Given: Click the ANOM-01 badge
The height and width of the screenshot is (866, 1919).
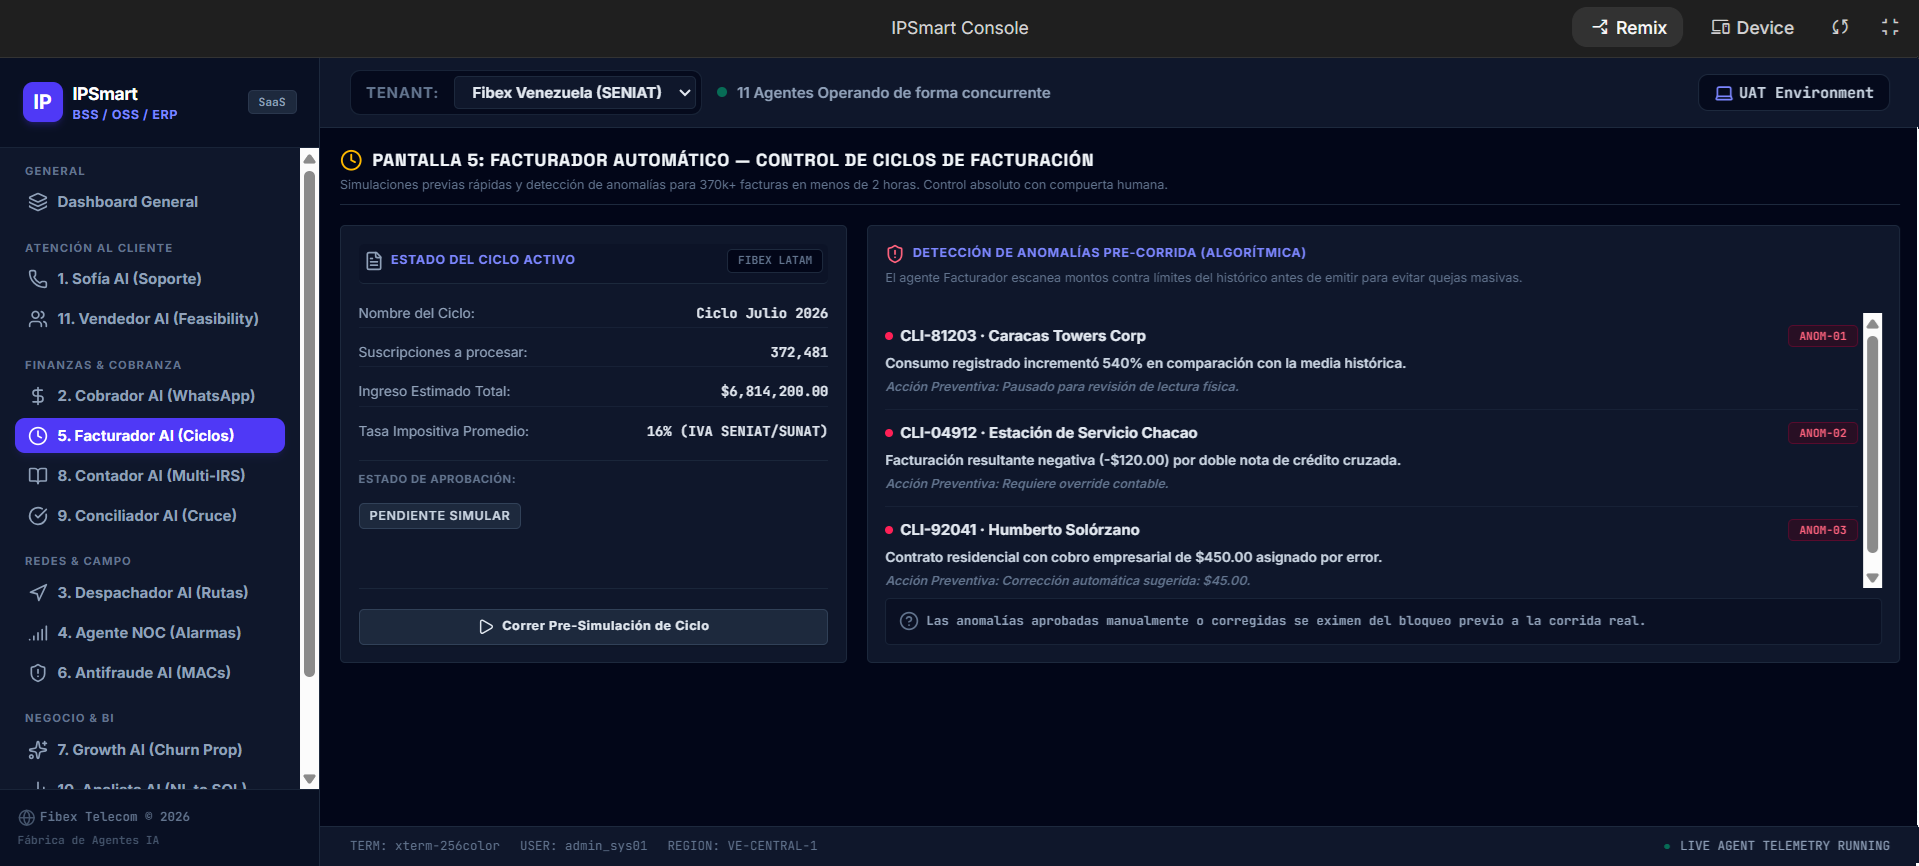Looking at the screenshot, I should (x=1823, y=337).
